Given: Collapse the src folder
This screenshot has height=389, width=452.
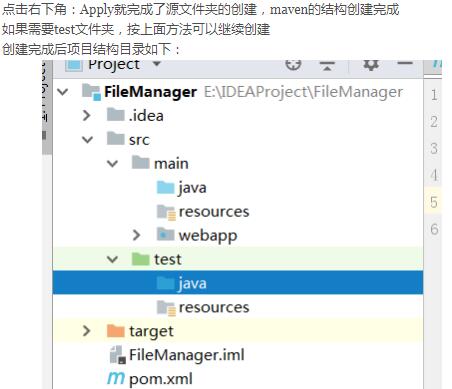Looking at the screenshot, I should tap(87, 139).
